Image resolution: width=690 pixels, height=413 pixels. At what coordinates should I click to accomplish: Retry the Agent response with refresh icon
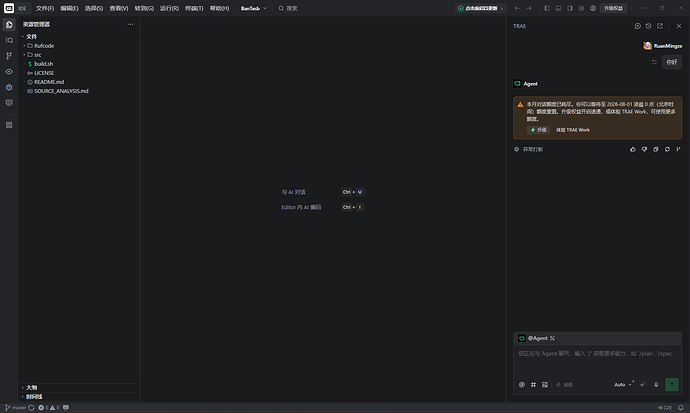(667, 150)
